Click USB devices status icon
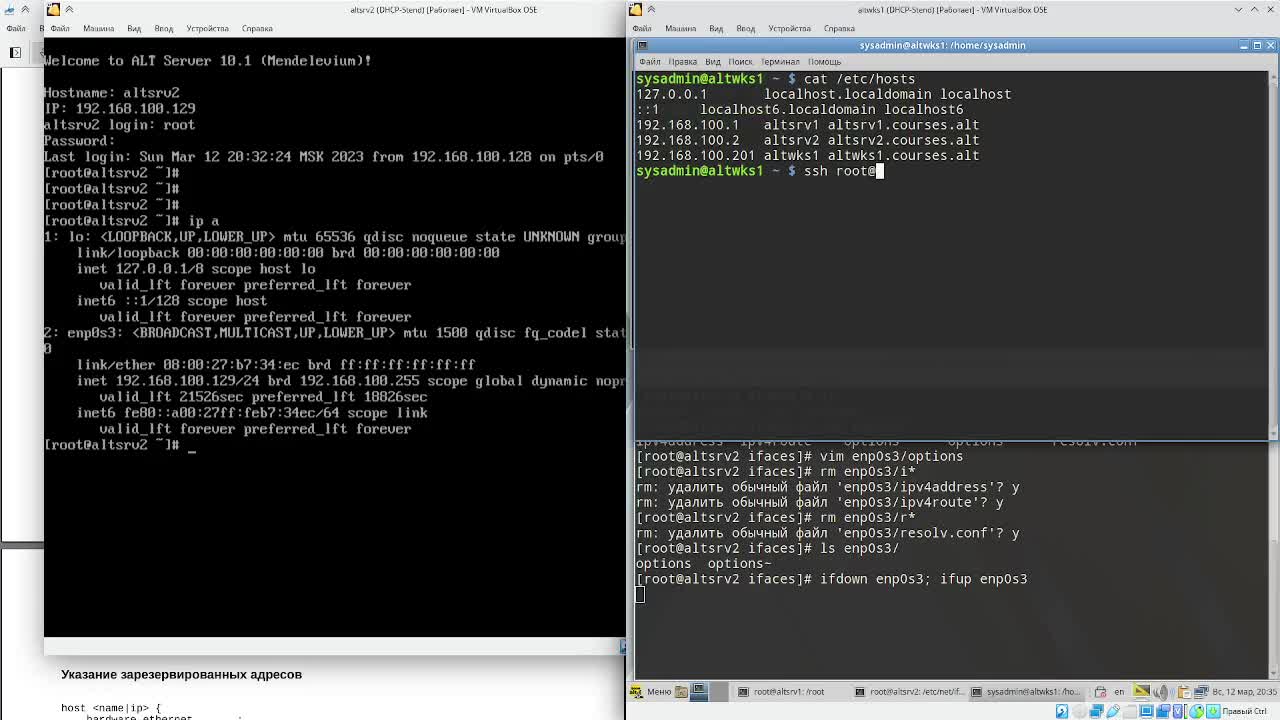This screenshot has width=1280, height=720. (1112, 711)
